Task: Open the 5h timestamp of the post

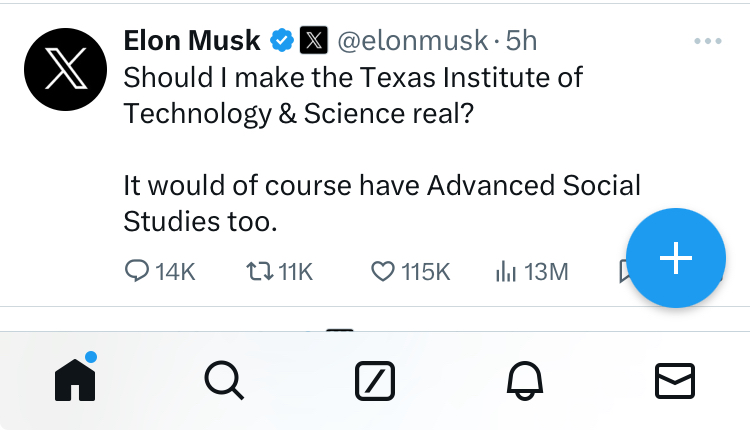Action: point(521,41)
